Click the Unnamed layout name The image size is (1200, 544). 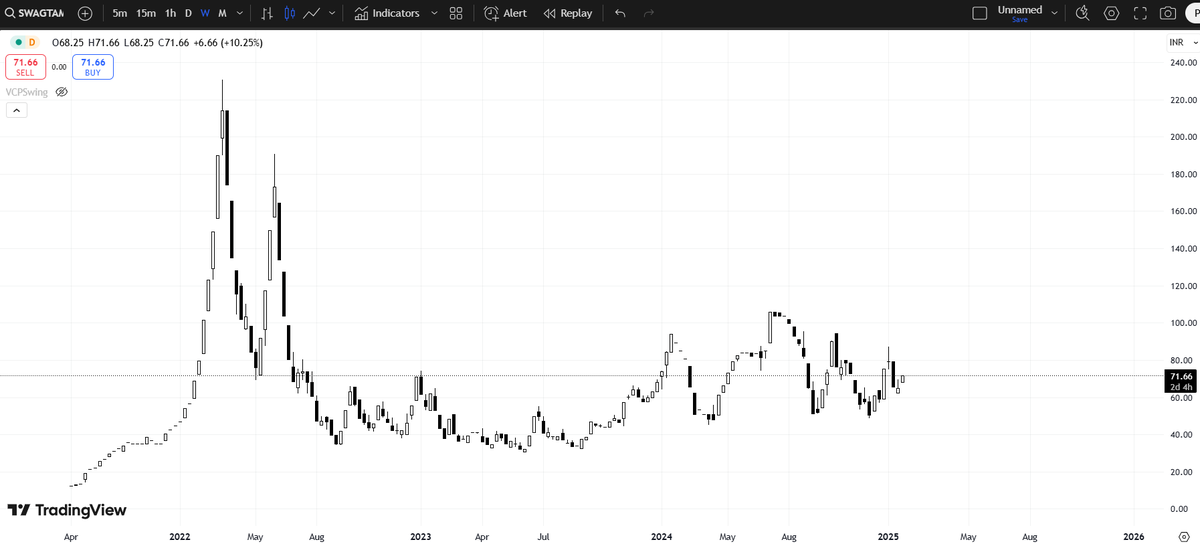click(x=1020, y=9)
